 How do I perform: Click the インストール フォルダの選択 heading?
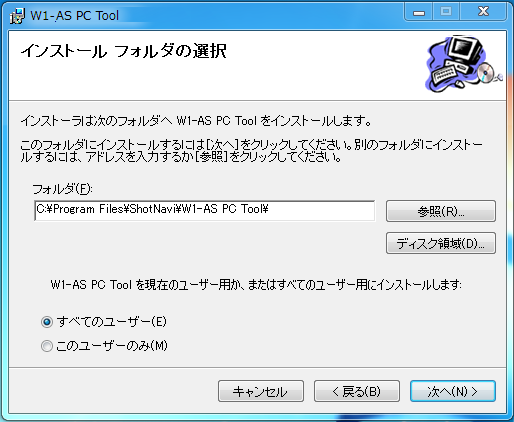[x=124, y=51]
